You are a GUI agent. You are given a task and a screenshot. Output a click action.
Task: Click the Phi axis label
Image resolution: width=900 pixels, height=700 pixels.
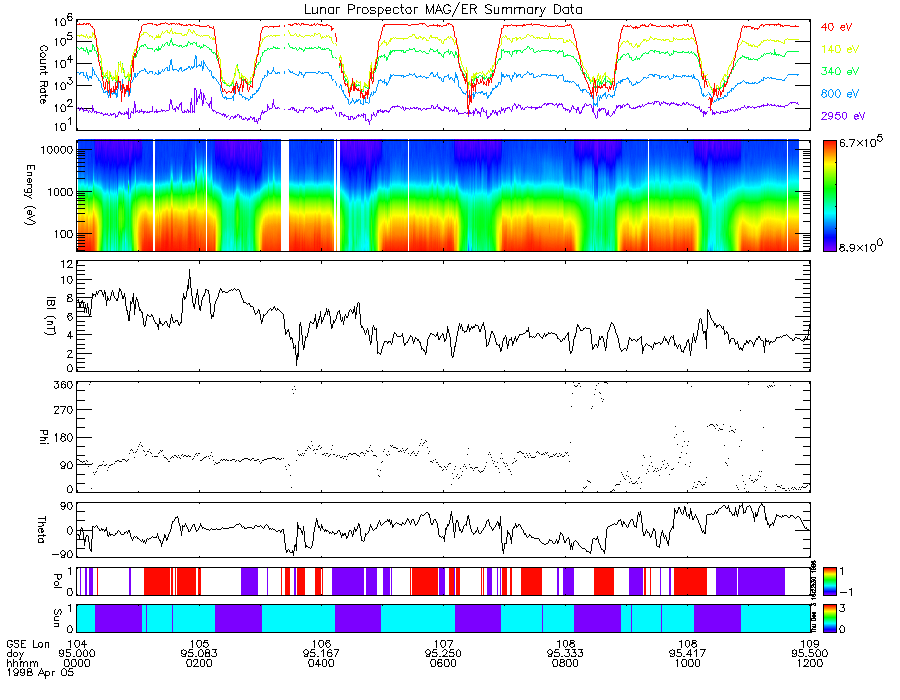43,437
